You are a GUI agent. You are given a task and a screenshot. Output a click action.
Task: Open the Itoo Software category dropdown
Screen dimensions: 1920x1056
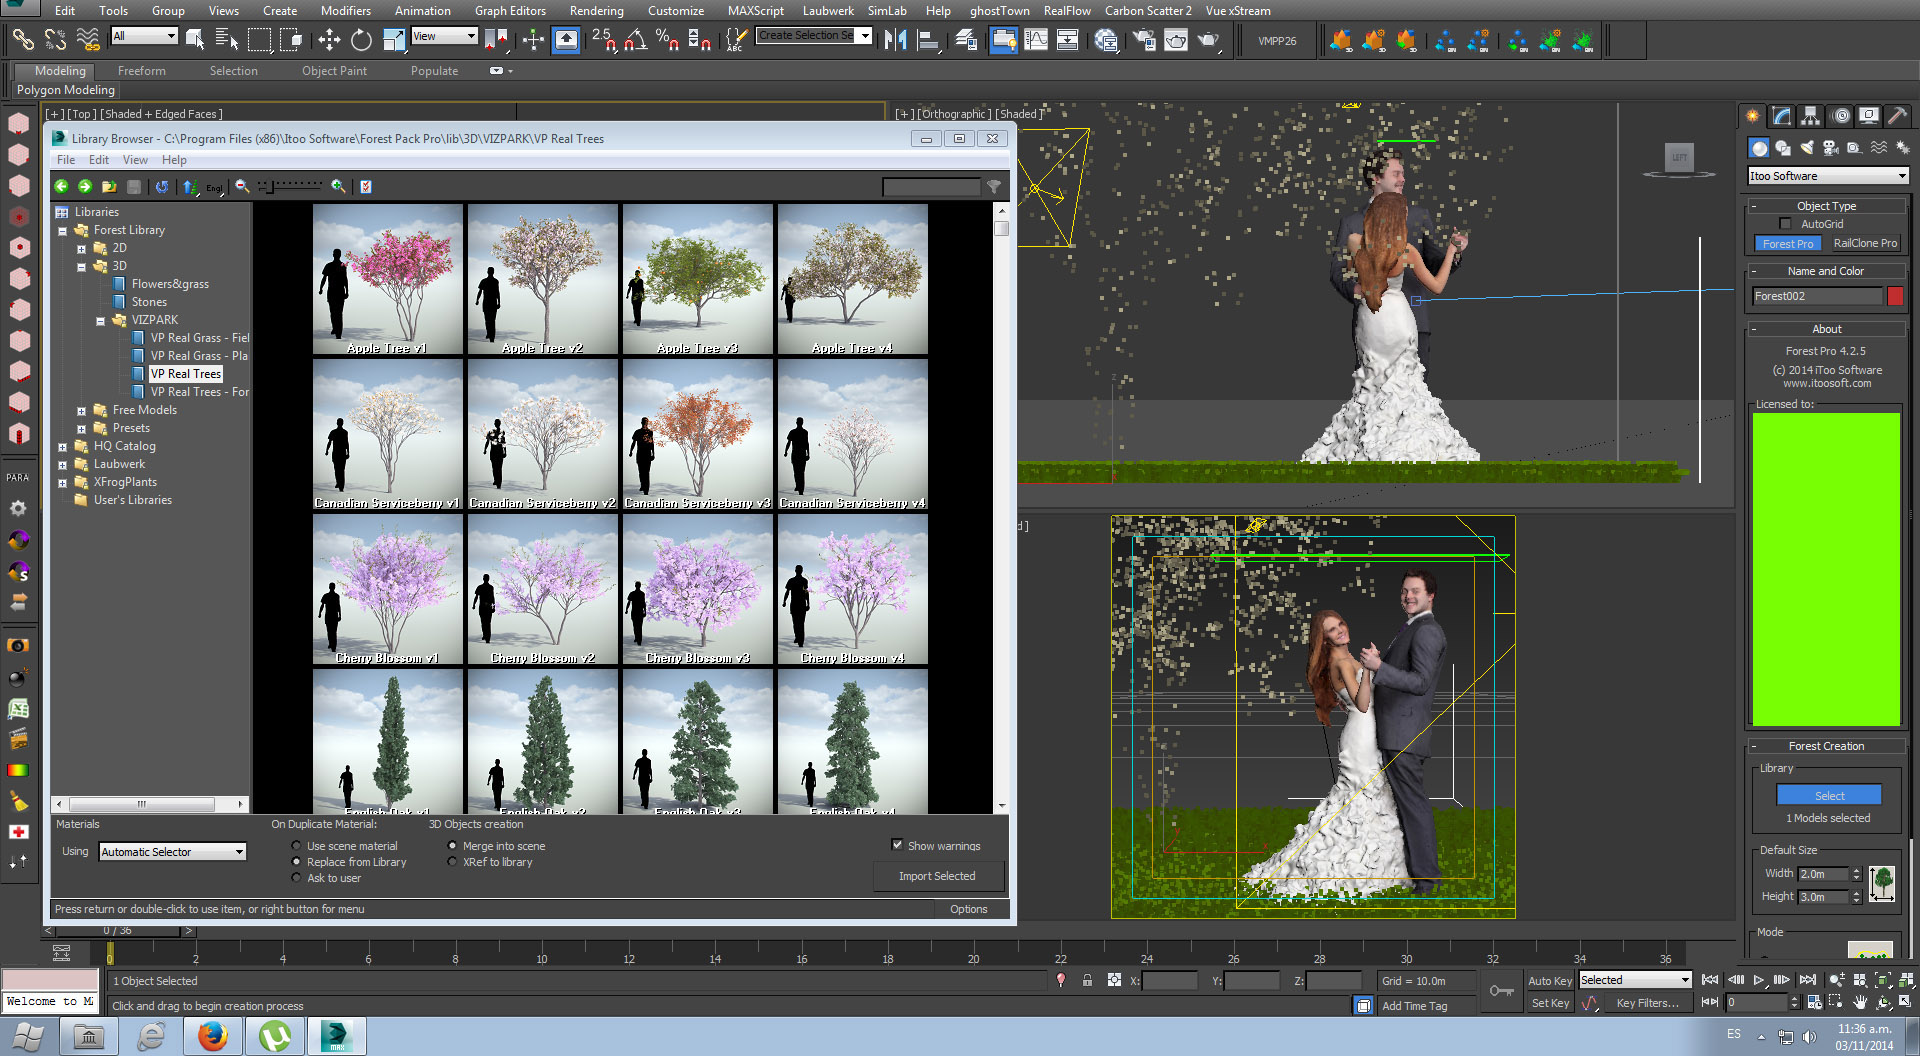[x=1827, y=176]
